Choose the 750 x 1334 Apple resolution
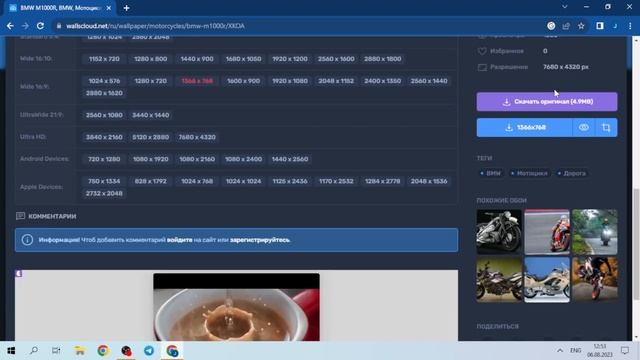The height and width of the screenshot is (360, 640). [x=104, y=181]
